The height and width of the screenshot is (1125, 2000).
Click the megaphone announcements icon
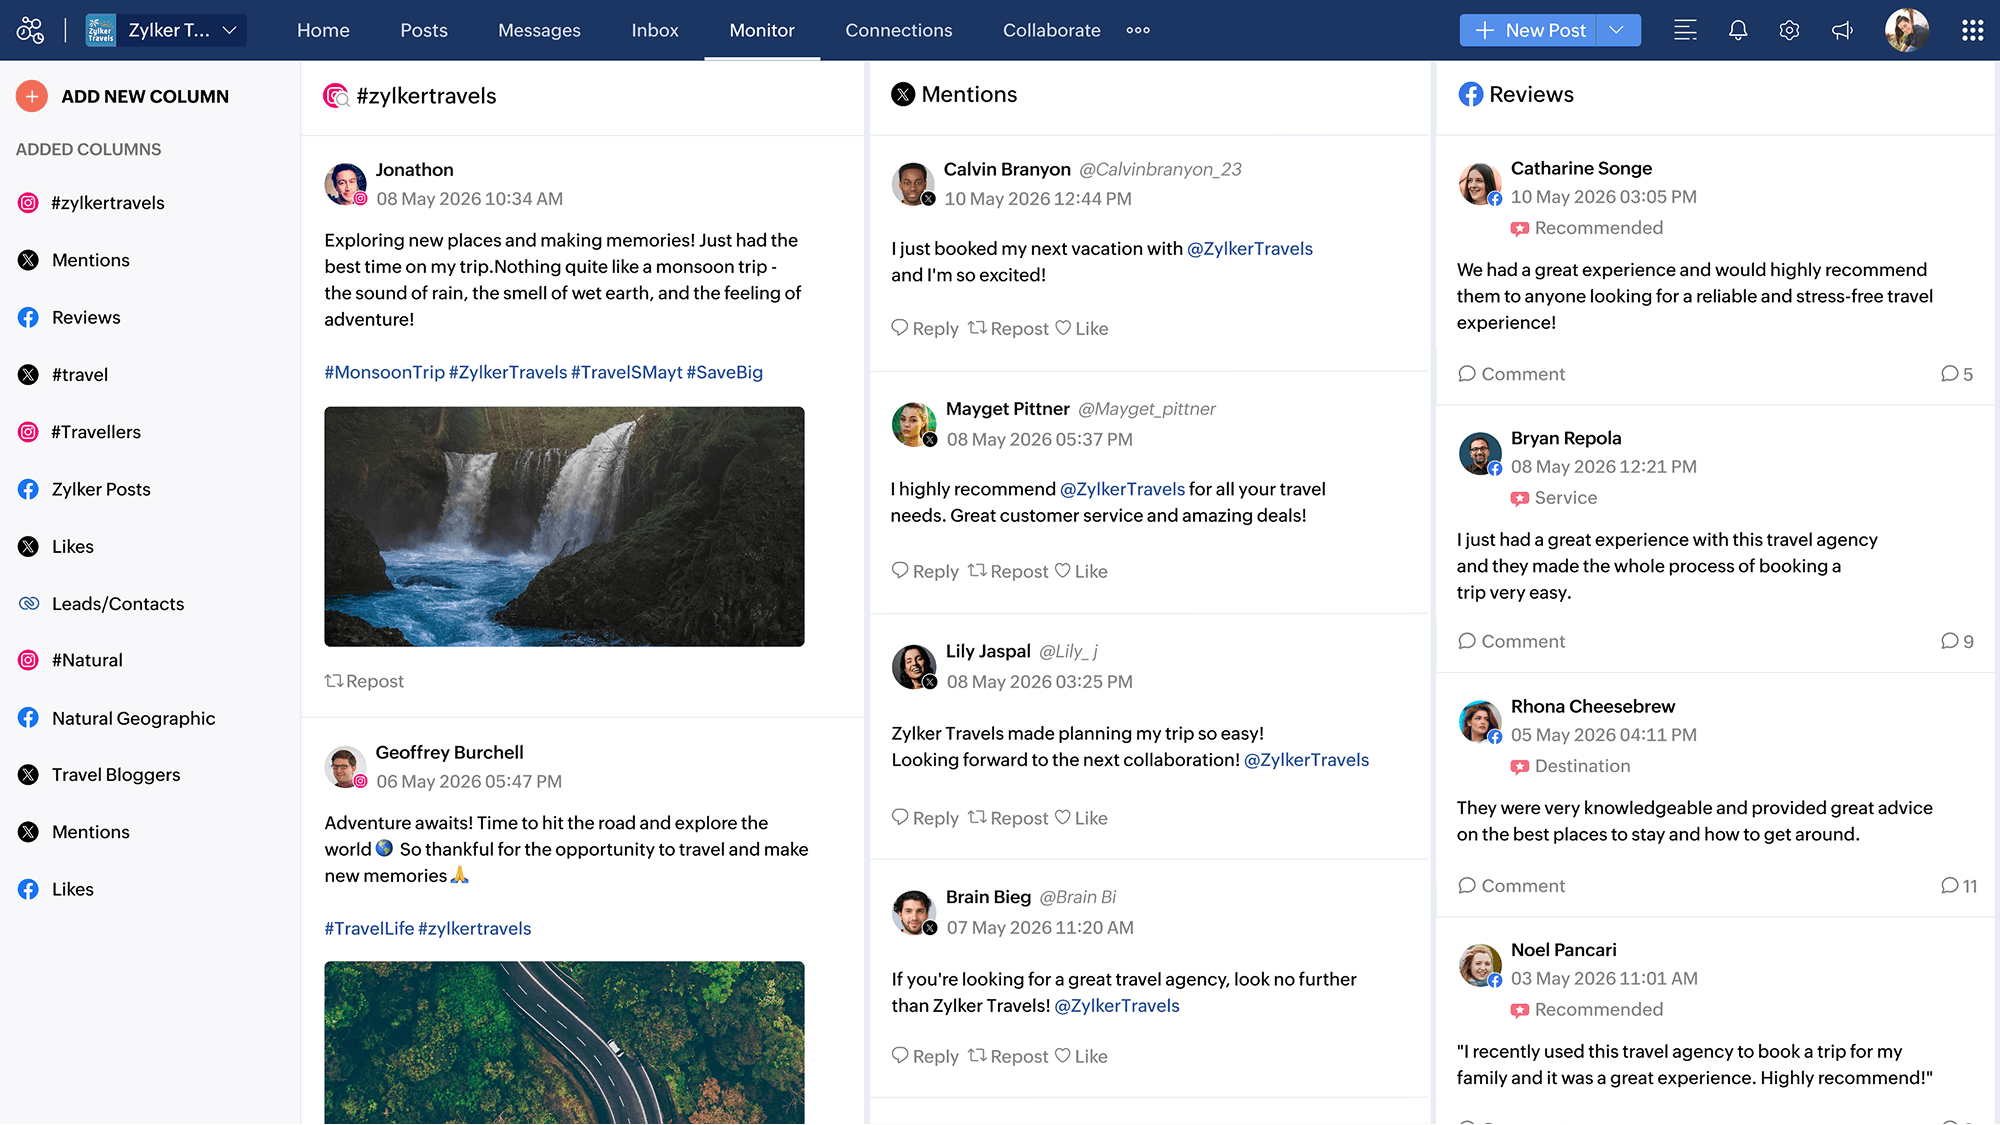tap(1842, 30)
